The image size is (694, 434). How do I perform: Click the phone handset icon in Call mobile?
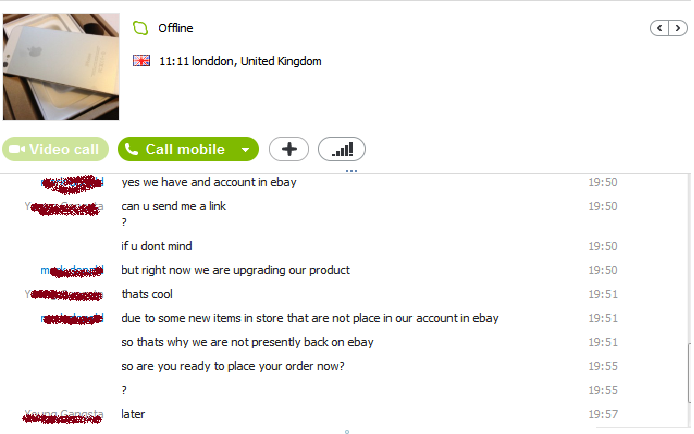(x=131, y=149)
